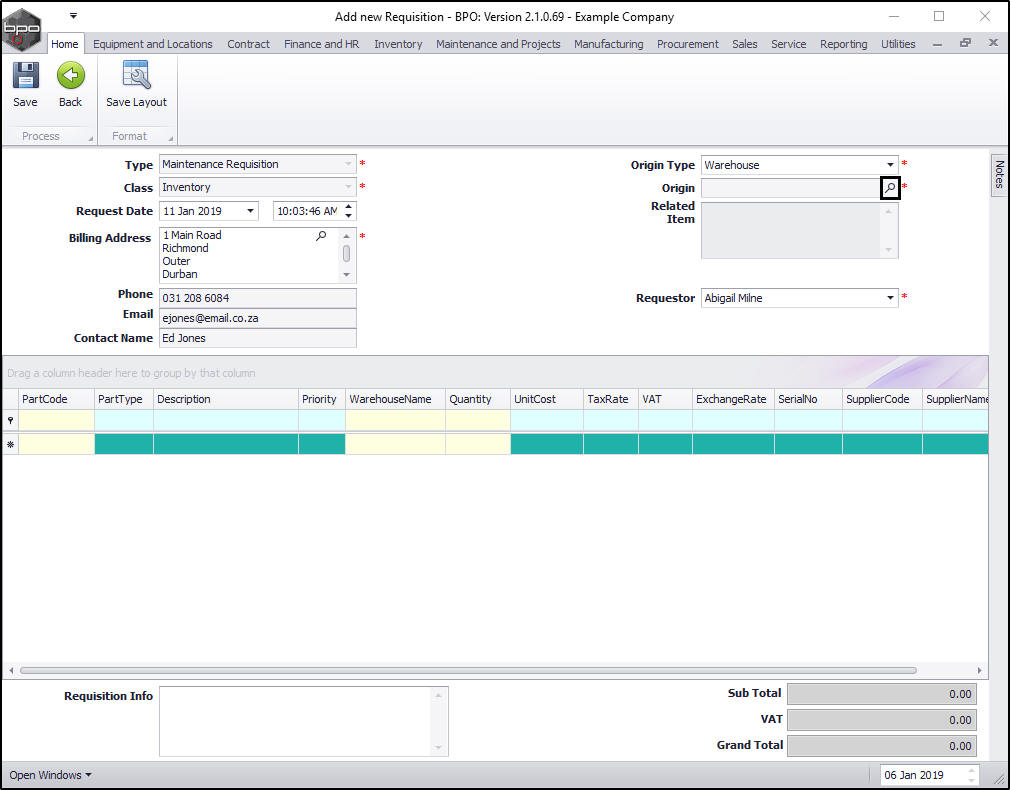
Task: Sort by the WarehouseName column header
Action: tap(395, 399)
